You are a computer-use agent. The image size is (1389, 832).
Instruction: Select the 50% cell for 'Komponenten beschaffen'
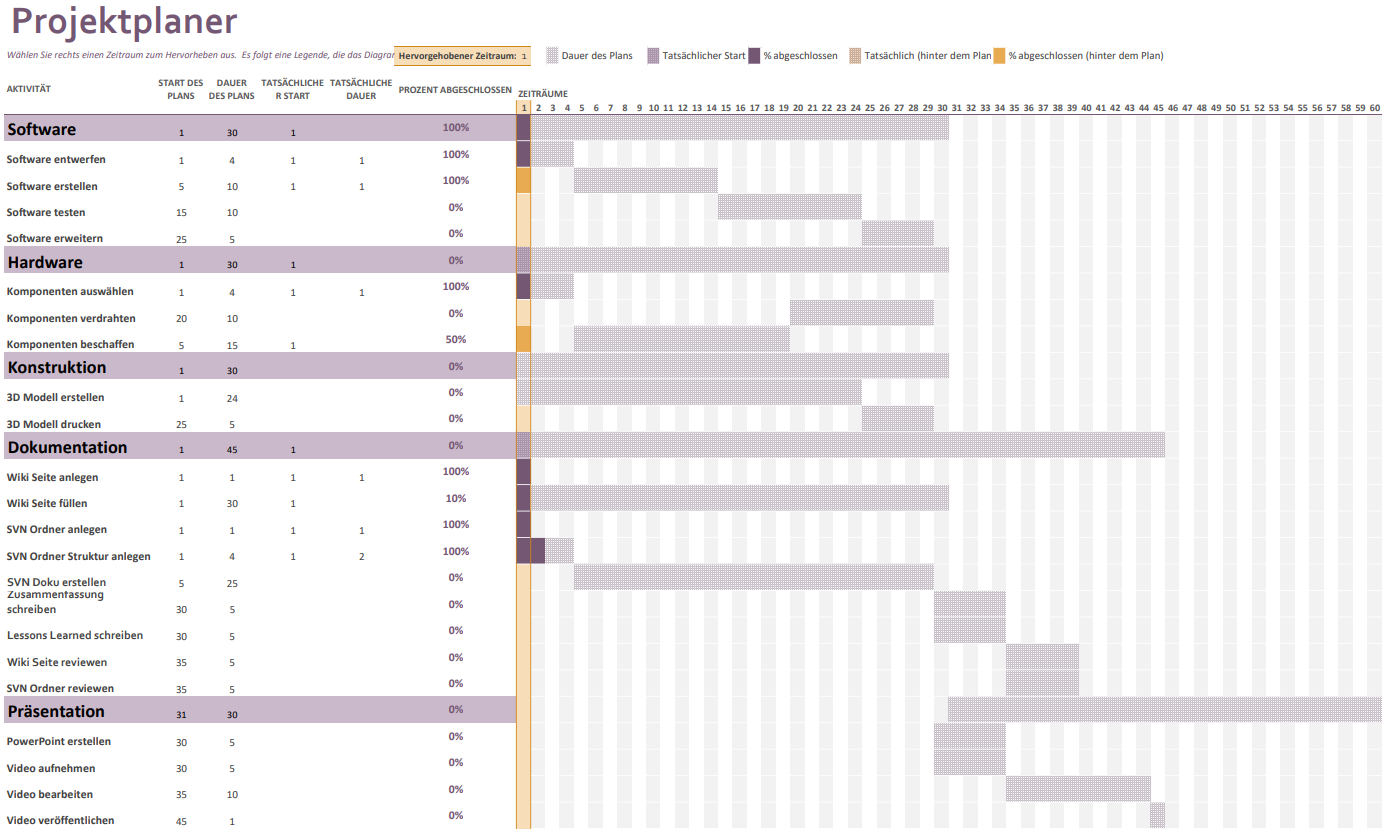coord(456,340)
